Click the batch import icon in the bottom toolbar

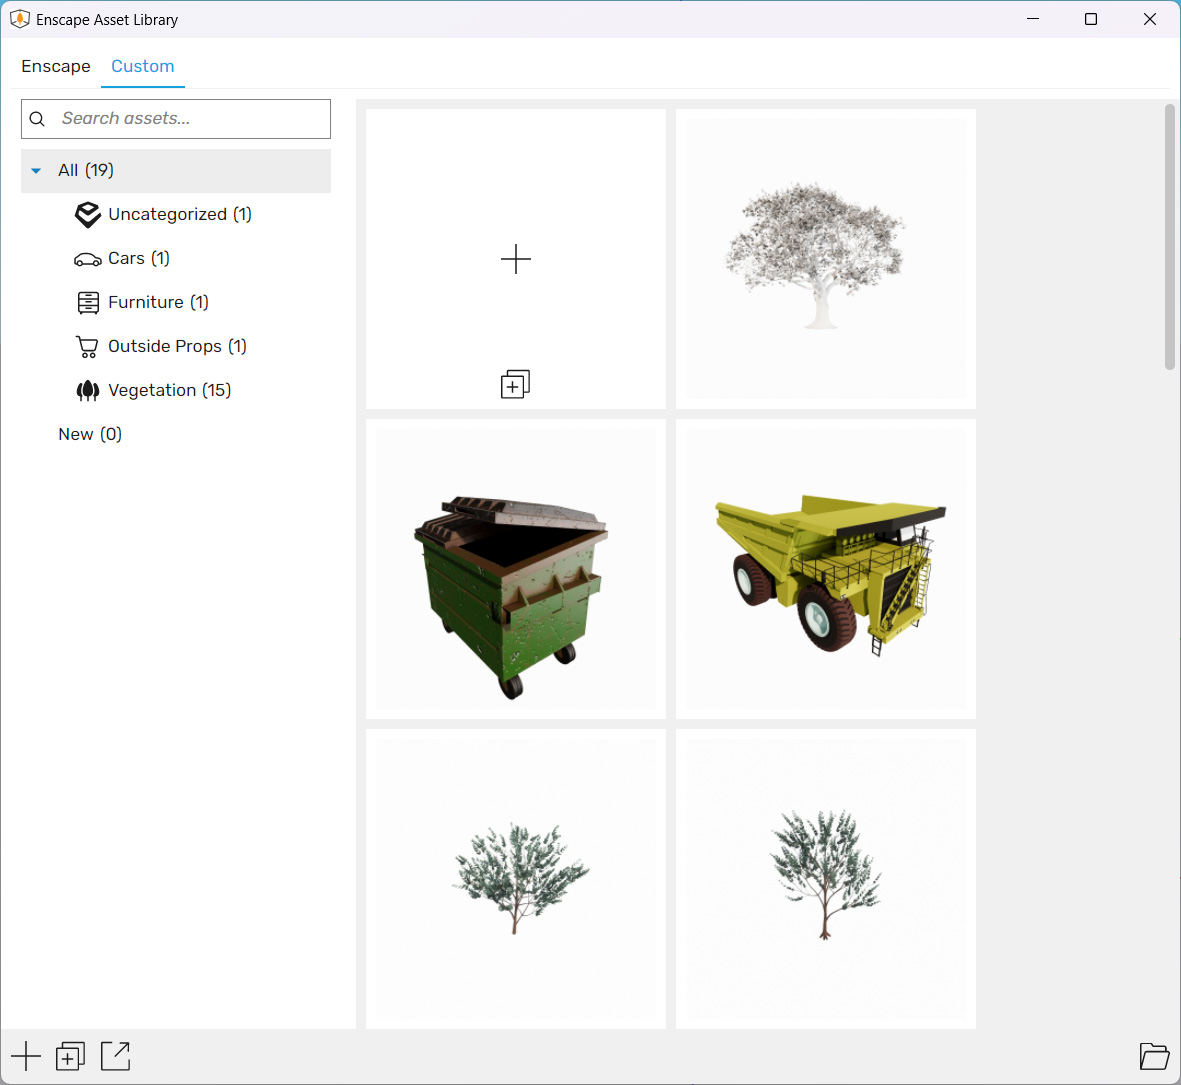[x=70, y=1056]
